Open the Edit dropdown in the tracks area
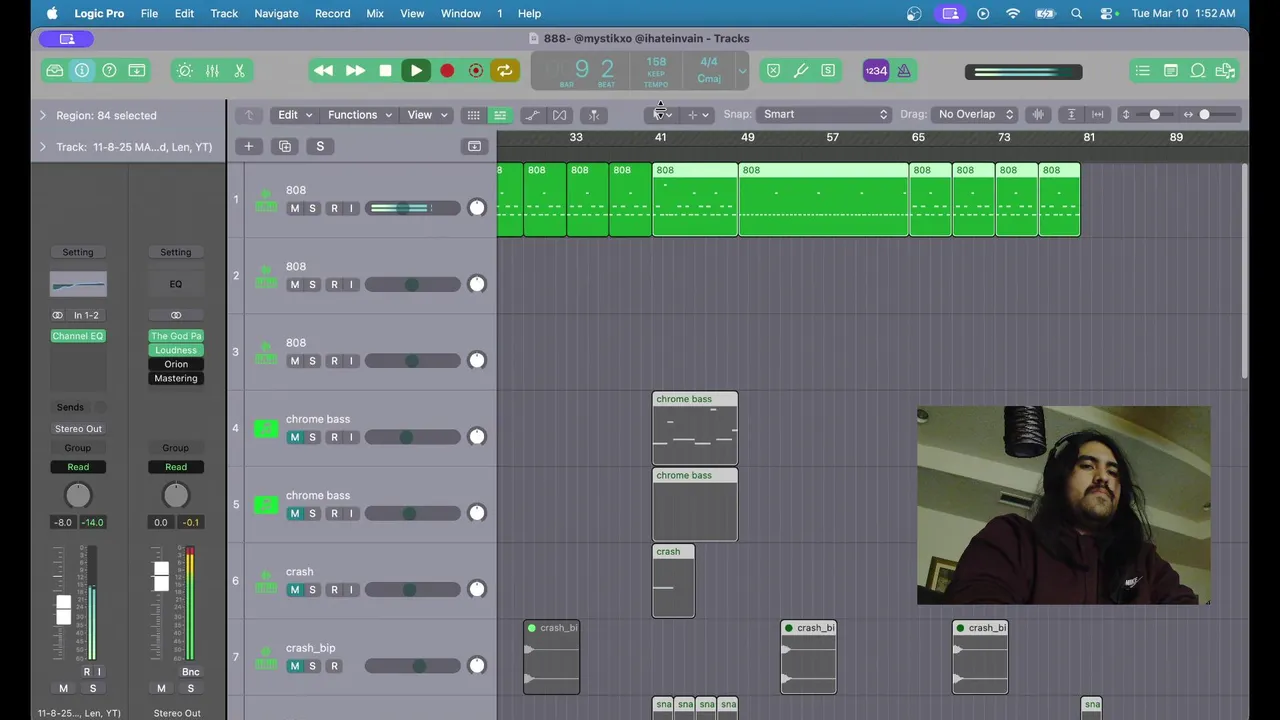This screenshot has width=1280, height=720. pos(295,115)
